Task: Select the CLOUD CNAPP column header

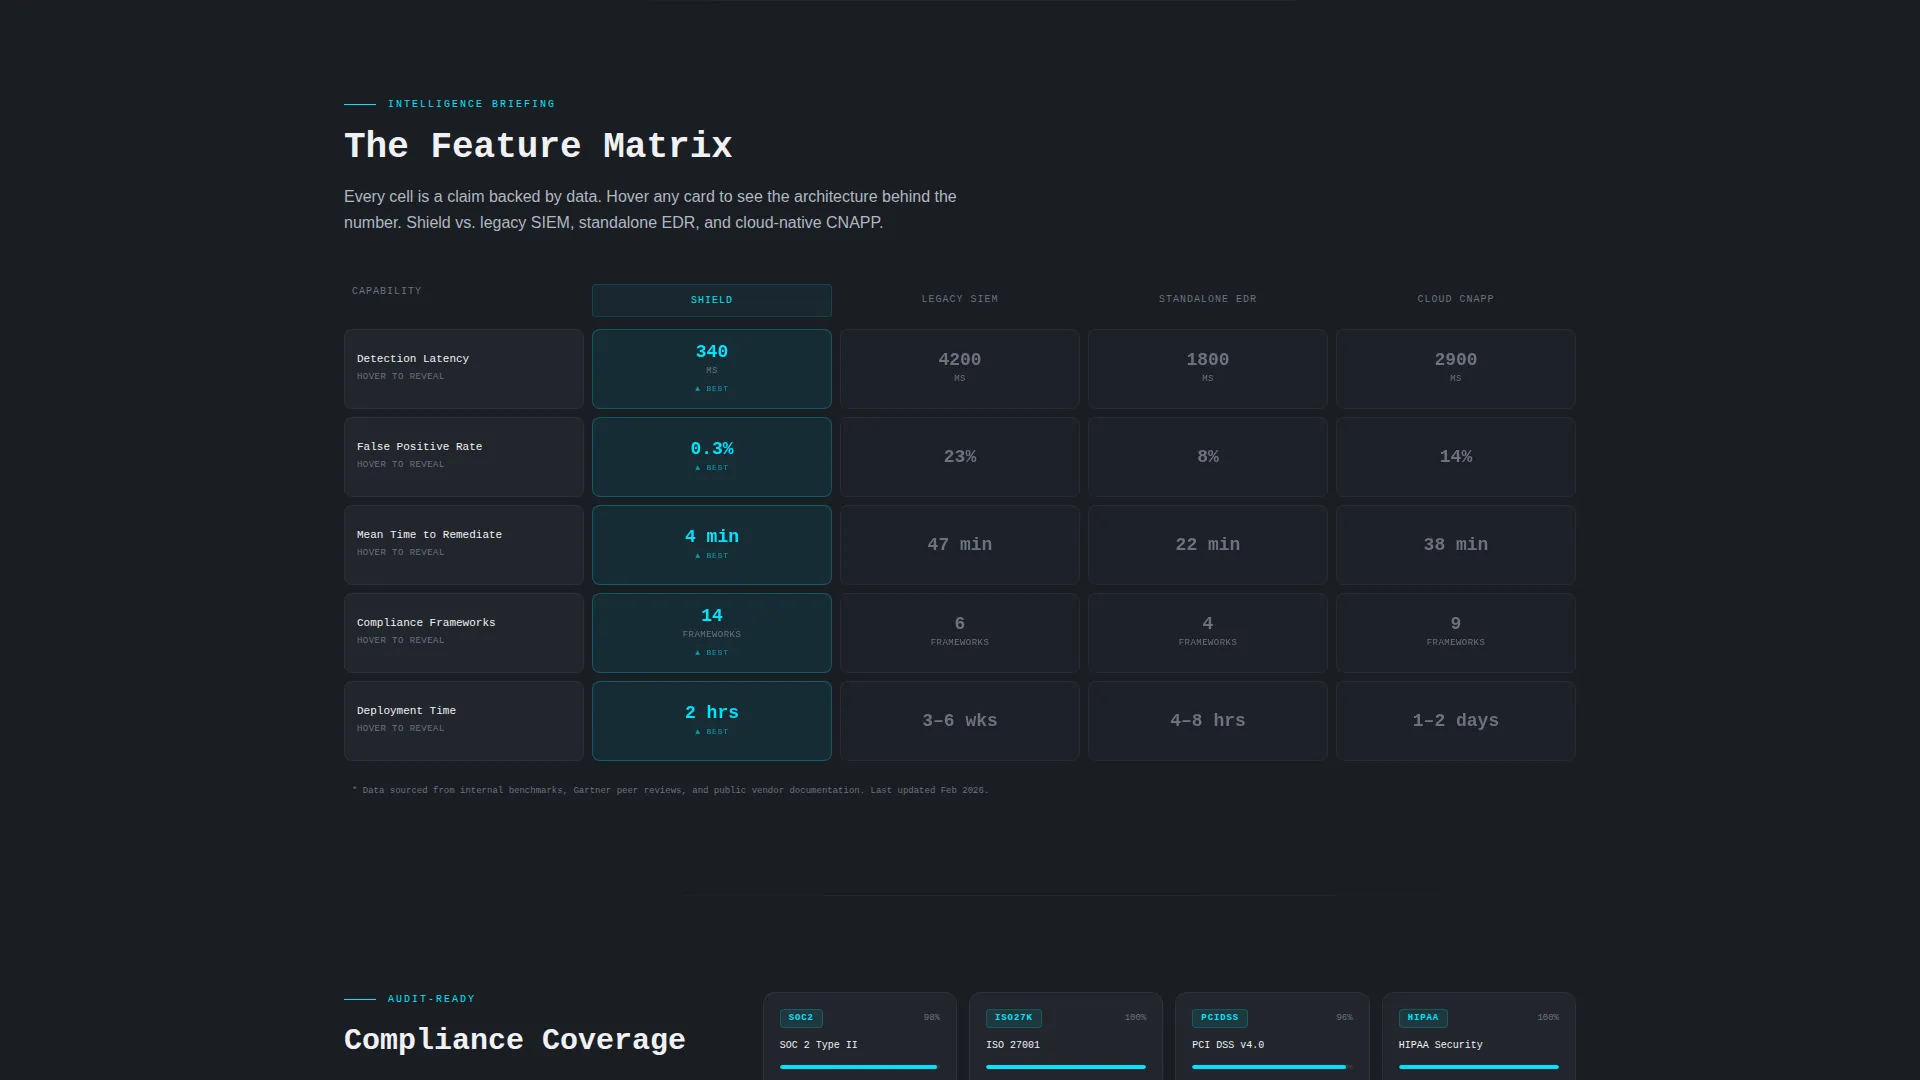Action: coord(1456,299)
